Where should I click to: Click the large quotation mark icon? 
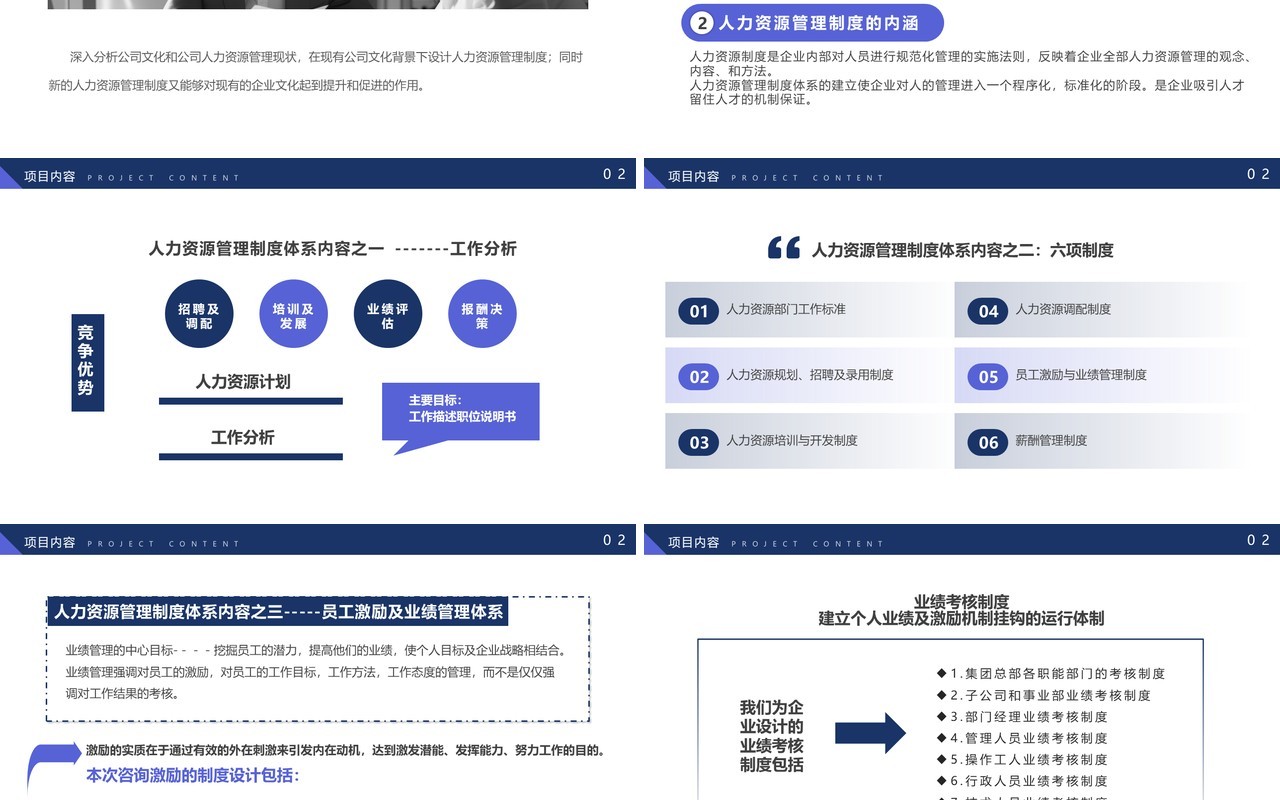(x=784, y=248)
